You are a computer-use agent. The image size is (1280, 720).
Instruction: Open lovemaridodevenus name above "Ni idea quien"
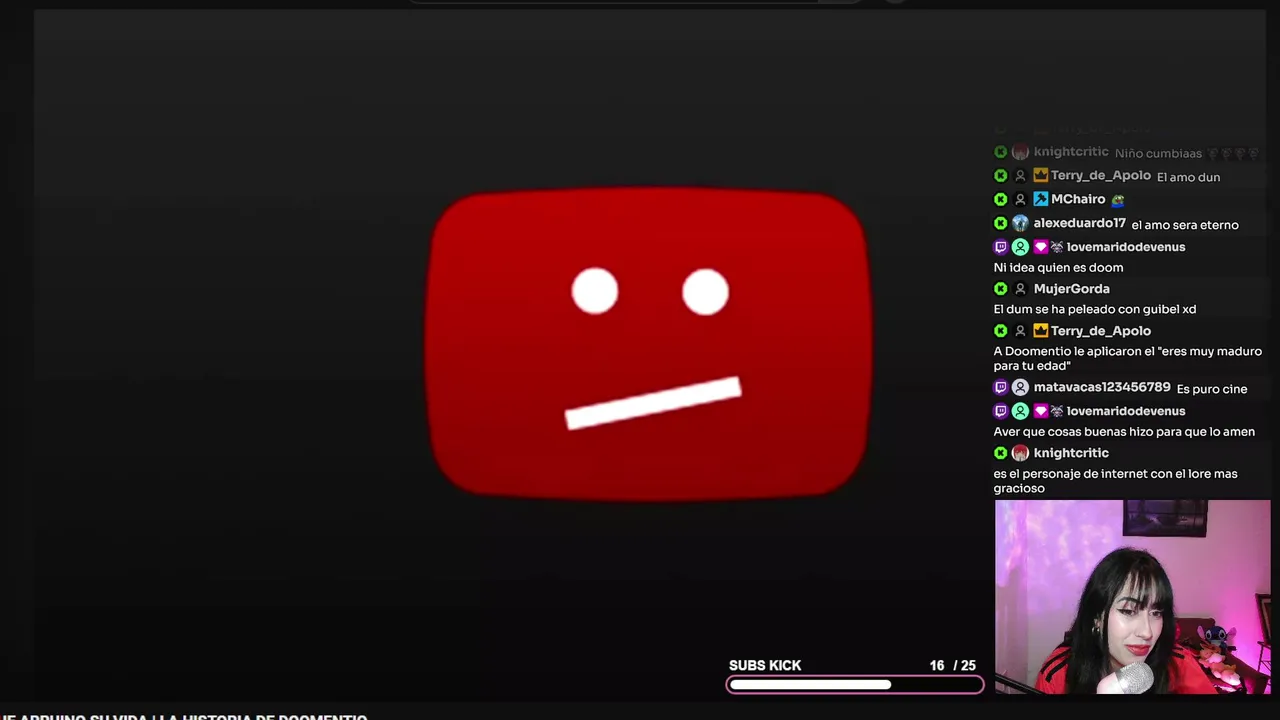tap(1126, 247)
